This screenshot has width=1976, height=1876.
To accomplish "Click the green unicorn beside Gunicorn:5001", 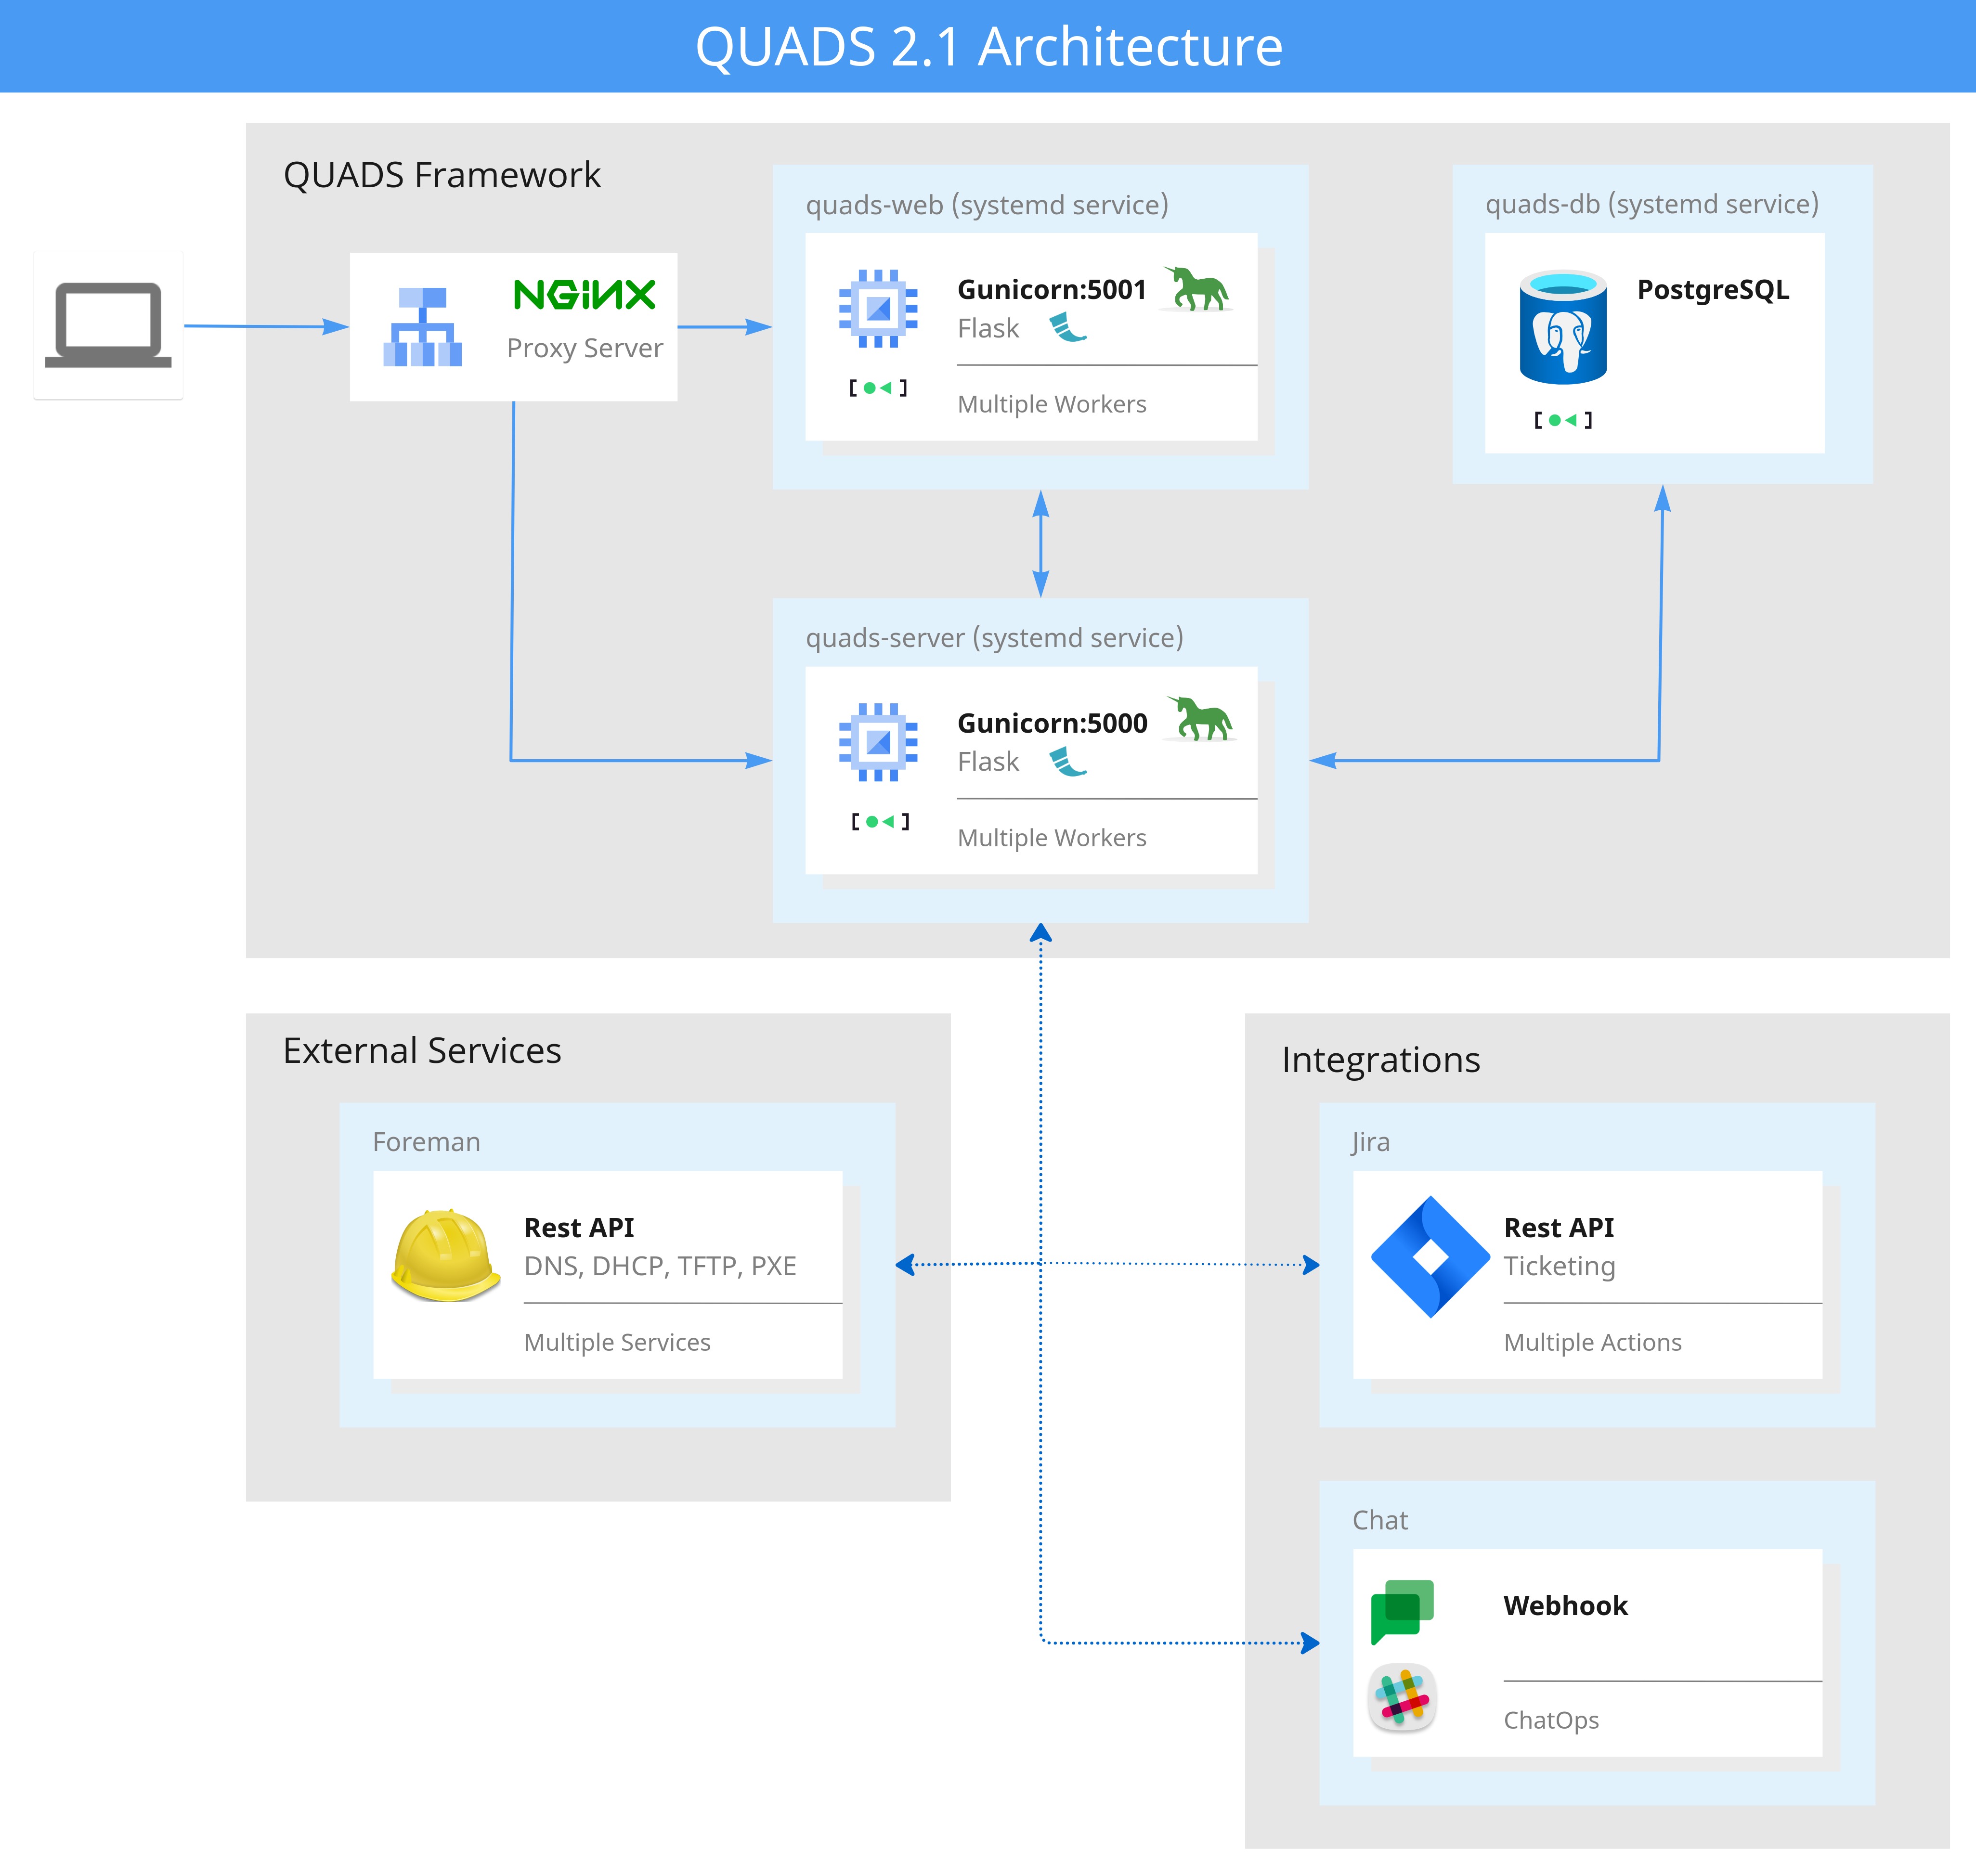I will point(1197,289).
